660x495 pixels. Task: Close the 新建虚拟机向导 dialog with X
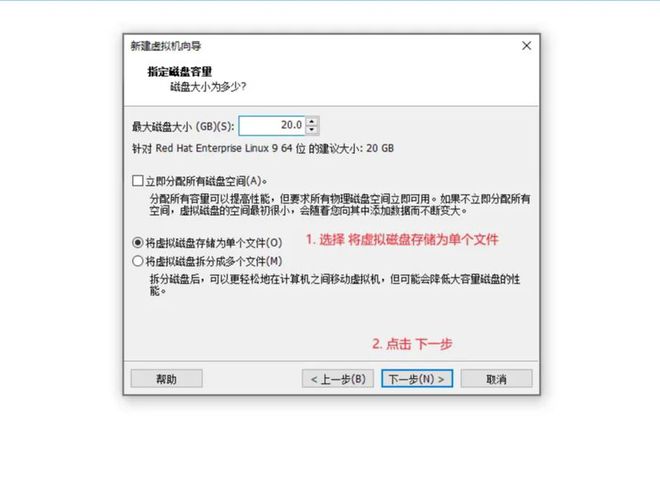[x=526, y=45]
